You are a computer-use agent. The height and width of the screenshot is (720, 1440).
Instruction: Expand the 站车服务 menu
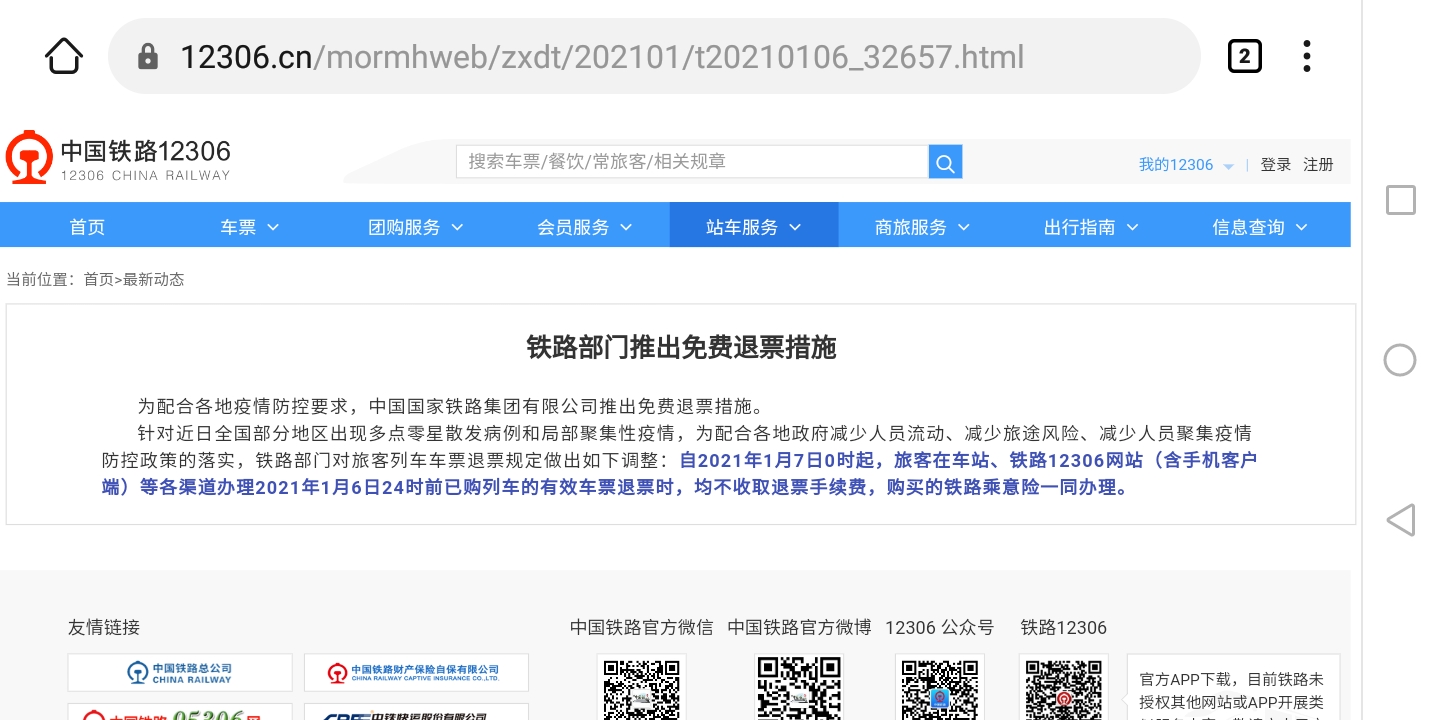coord(754,227)
